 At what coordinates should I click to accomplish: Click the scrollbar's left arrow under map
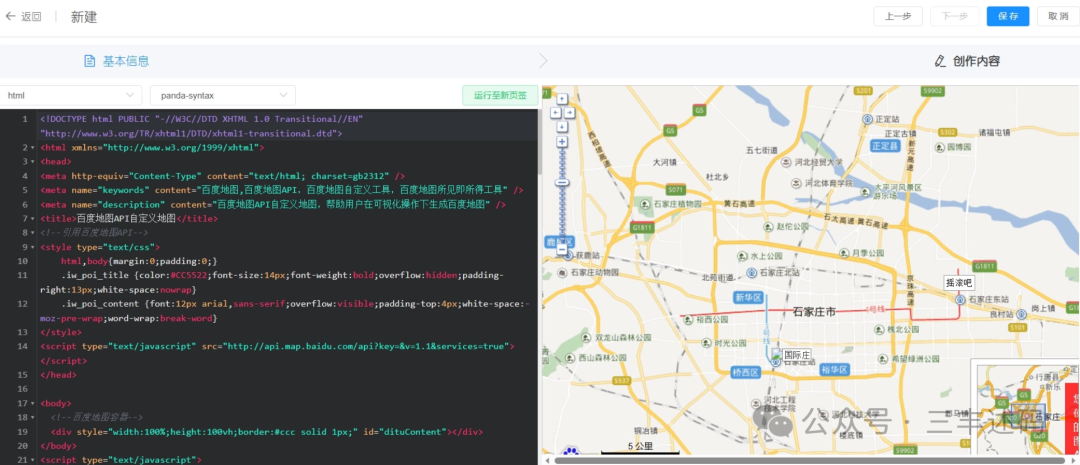tap(548, 460)
